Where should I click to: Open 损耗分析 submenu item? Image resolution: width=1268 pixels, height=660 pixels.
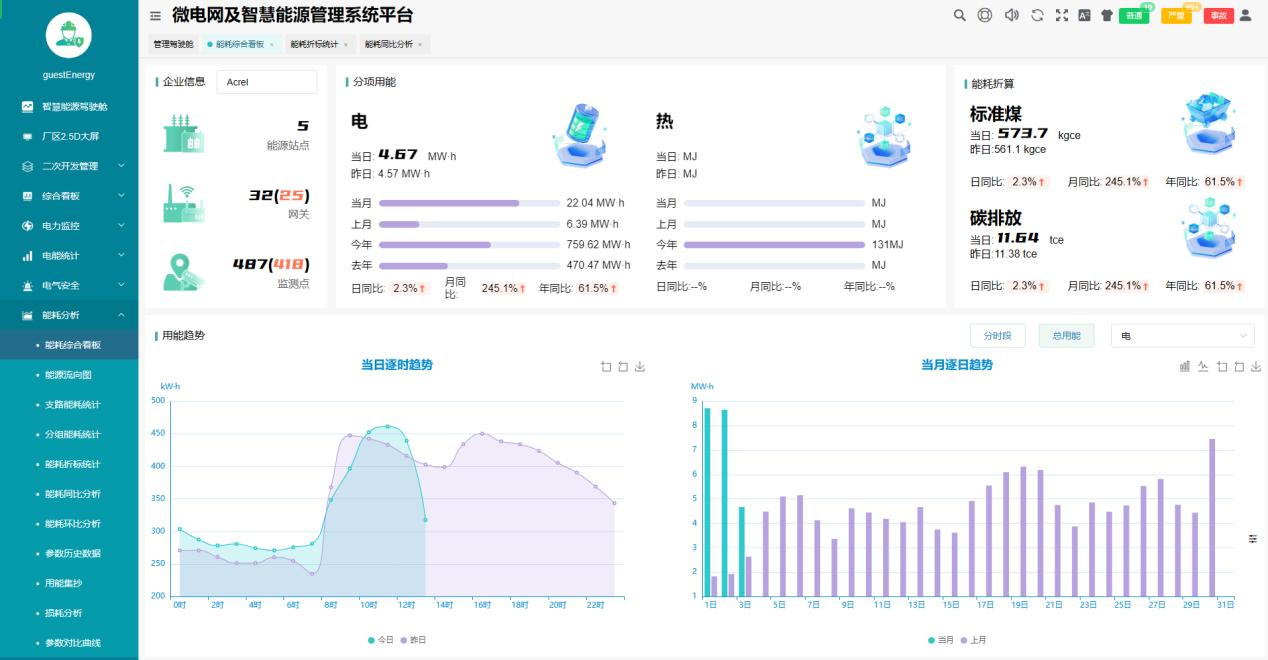coord(69,613)
